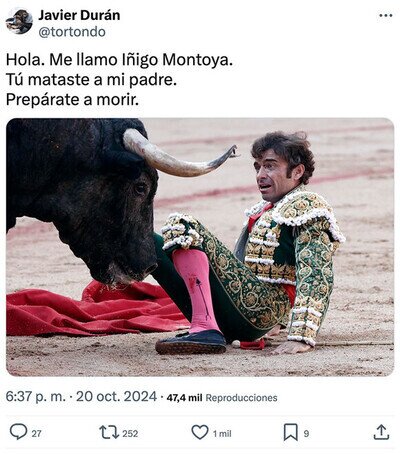View the 47,4 mil Reproducciones count
Screen dimensions: 400x454
point(222,398)
